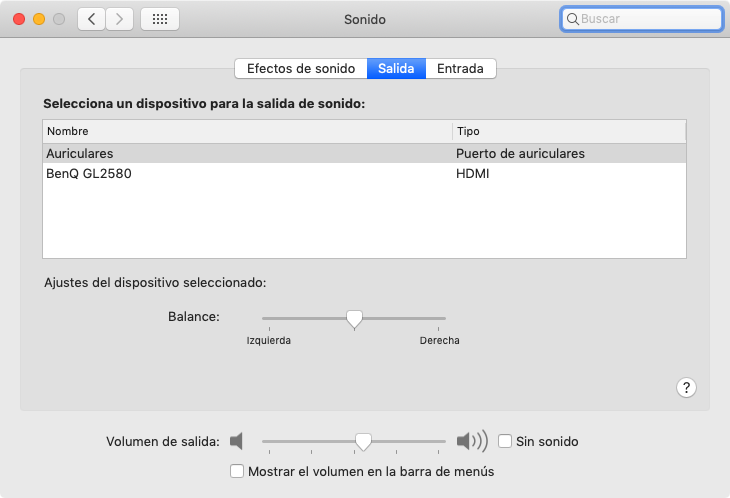Image resolution: width=730 pixels, height=498 pixels.
Task: Click the low volume speaker icon
Action: tap(237, 441)
